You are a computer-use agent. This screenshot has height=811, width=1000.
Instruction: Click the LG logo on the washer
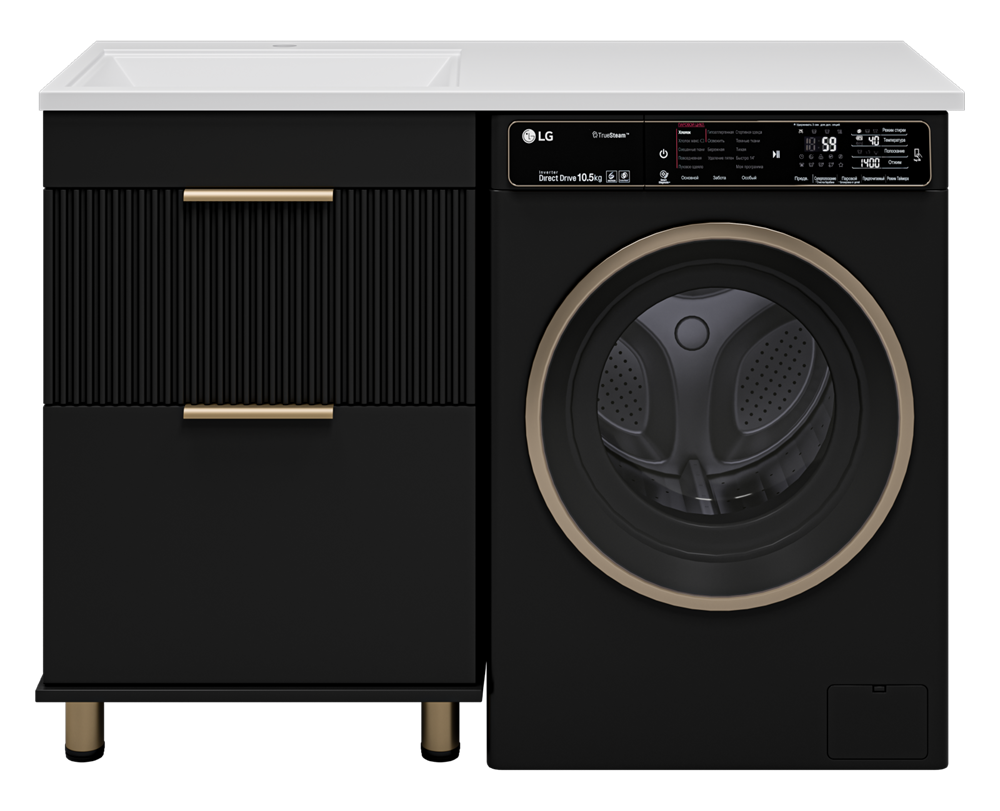(536, 138)
